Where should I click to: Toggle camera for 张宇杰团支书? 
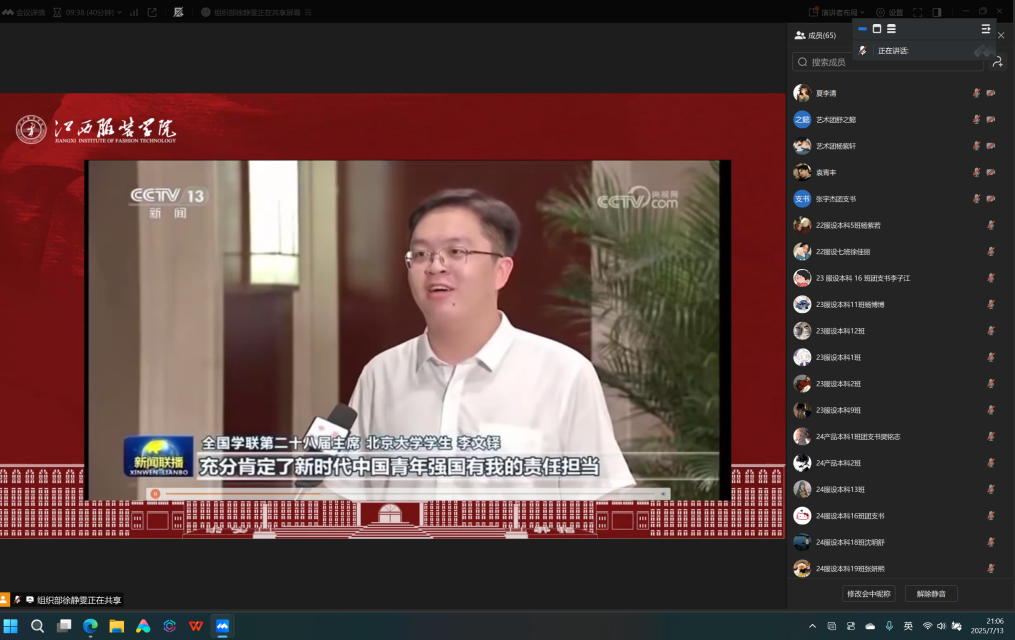(991, 199)
